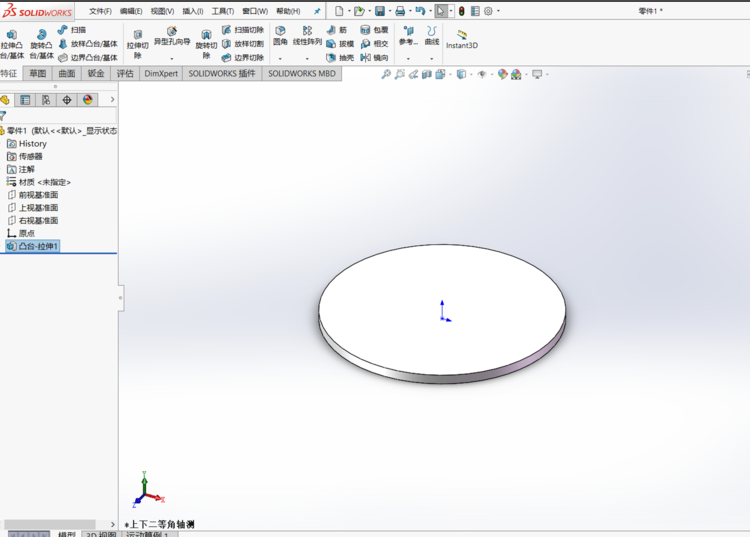Select the Intersect (相交) tool
The image size is (750, 537).
374,44
